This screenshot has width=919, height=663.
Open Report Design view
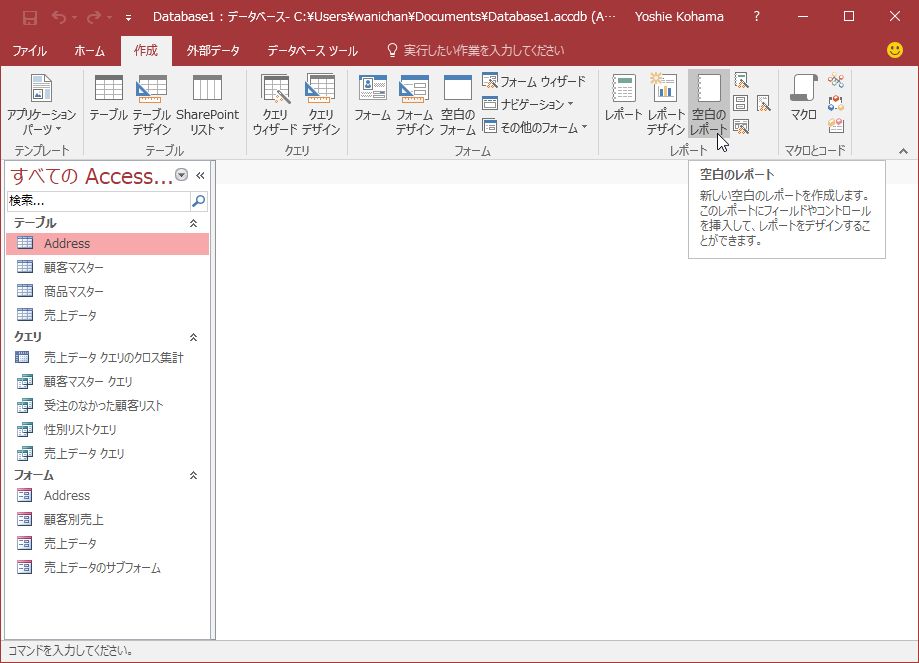pyautogui.click(x=666, y=105)
